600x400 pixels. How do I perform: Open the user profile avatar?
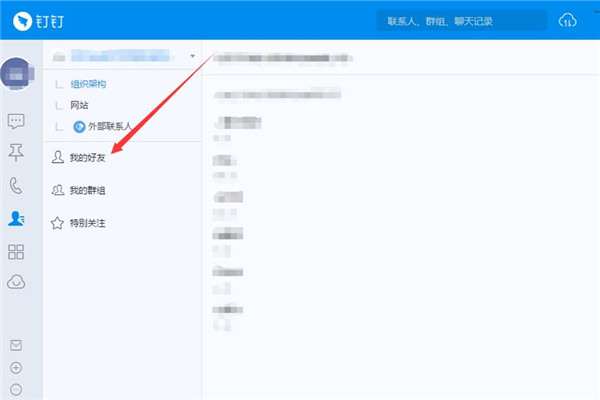point(16,72)
